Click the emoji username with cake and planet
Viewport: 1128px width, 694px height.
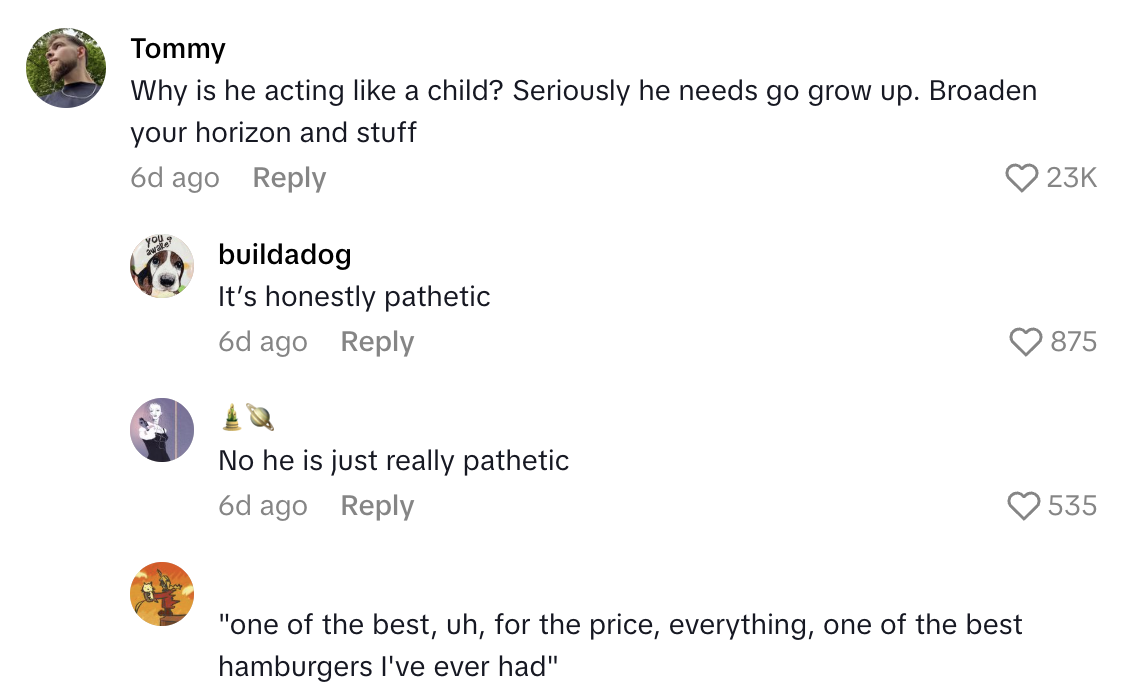tap(247, 418)
